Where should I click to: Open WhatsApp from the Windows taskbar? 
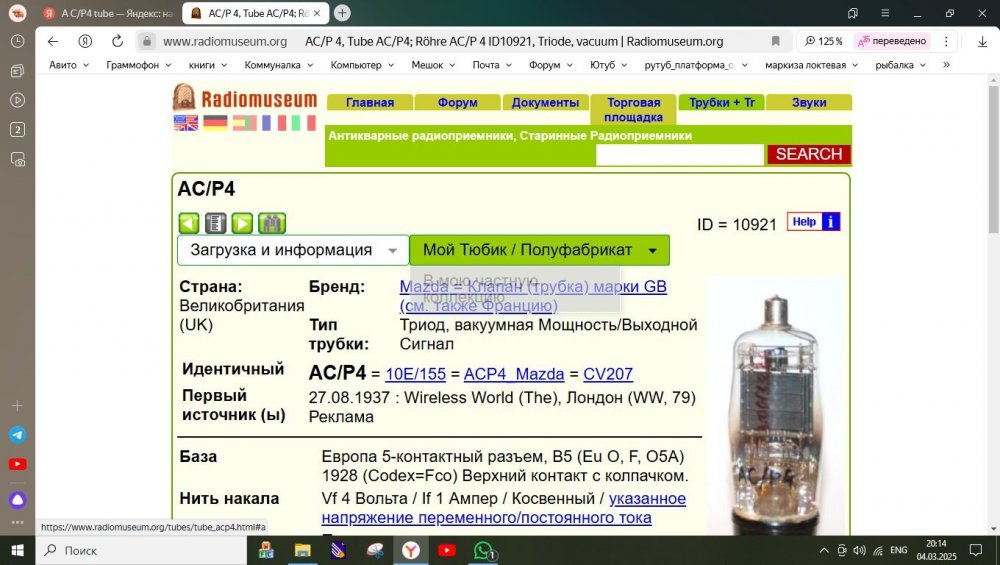(x=484, y=550)
